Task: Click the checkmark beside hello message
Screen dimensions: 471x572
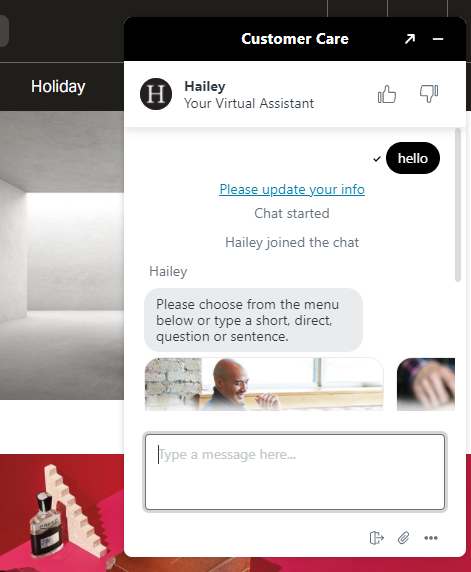Action: point(377,159)
